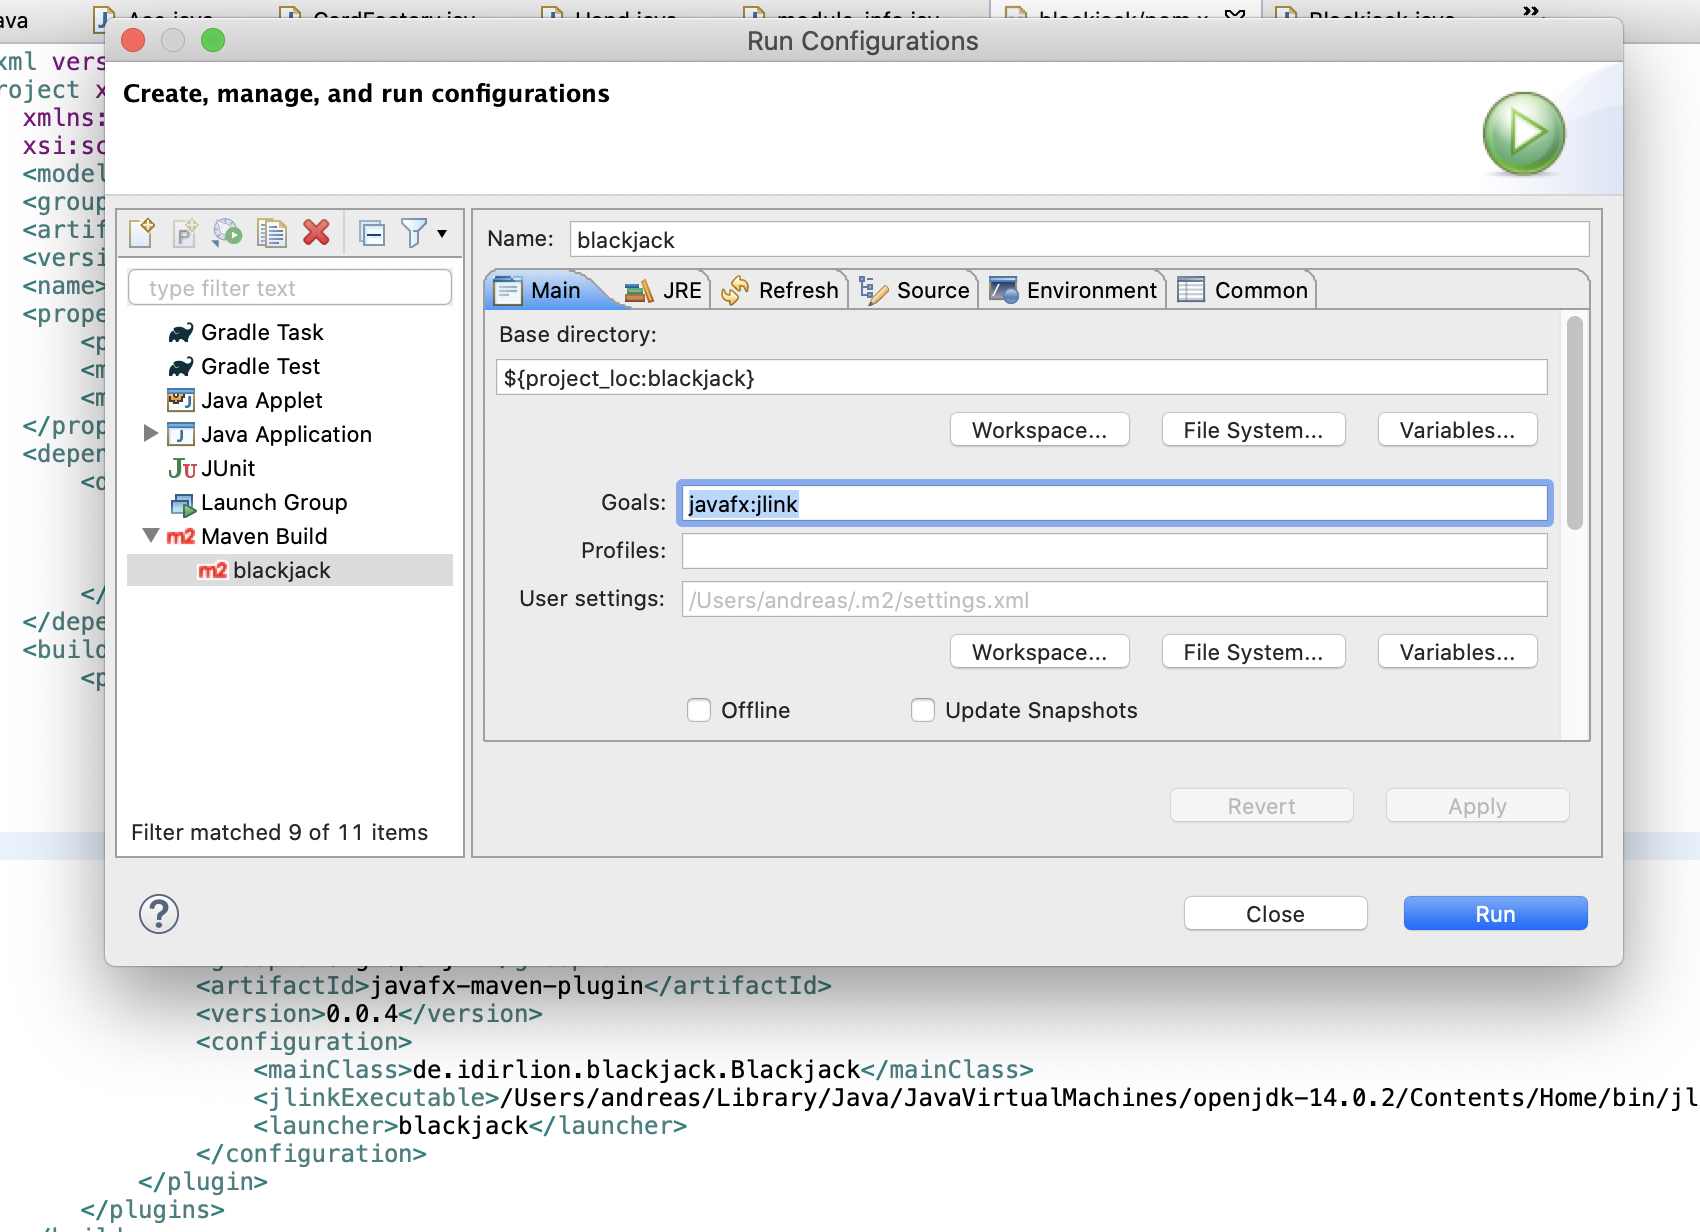Switch to the JRE tab
Image resolution: width=1700 pixels, height=1232 pixels.
pos(666,290)
